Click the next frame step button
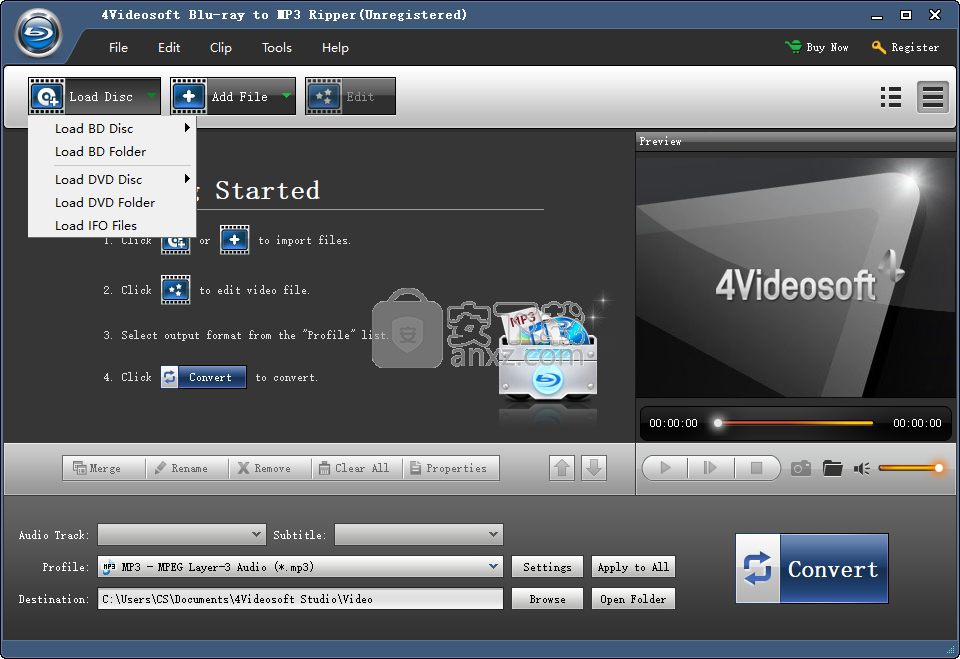 coord(710,469)
